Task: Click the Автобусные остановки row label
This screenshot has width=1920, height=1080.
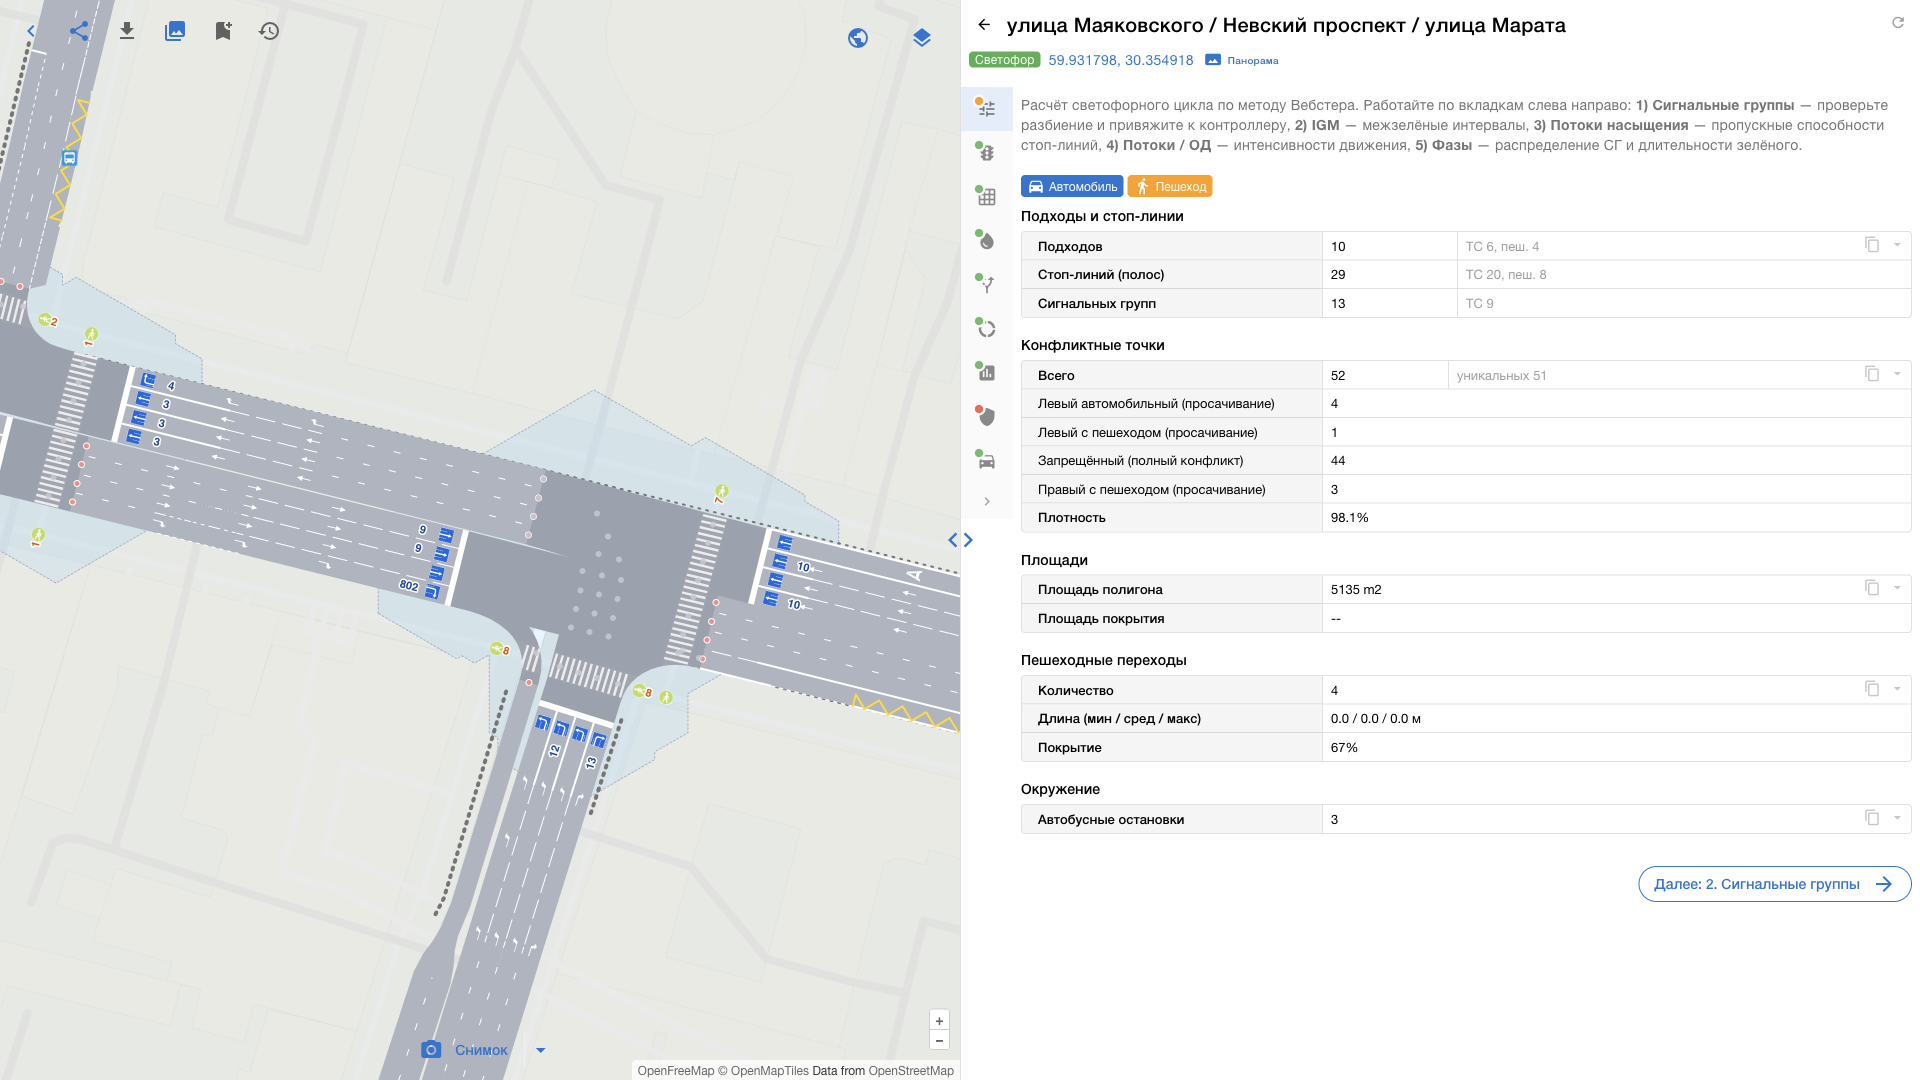Action: [x=1111, y=820]
